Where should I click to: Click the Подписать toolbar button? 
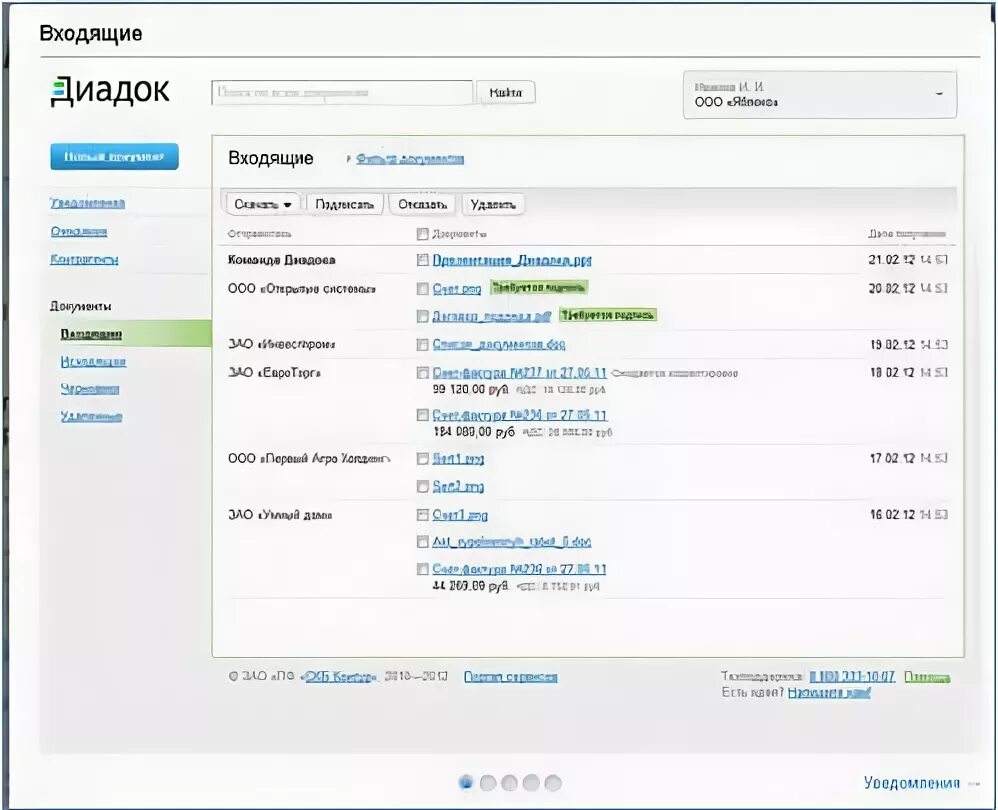coord(344,204)
